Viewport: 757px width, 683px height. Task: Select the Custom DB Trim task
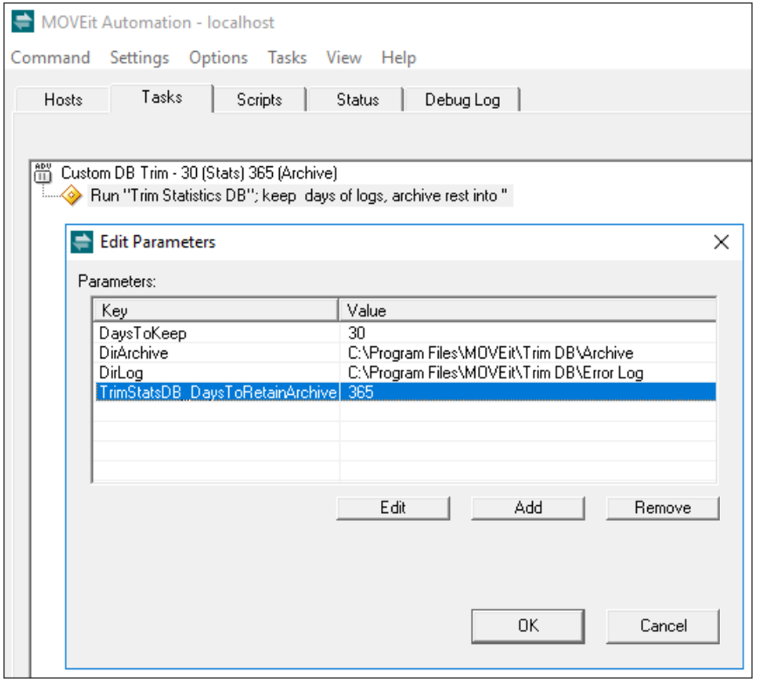point(198,173)
